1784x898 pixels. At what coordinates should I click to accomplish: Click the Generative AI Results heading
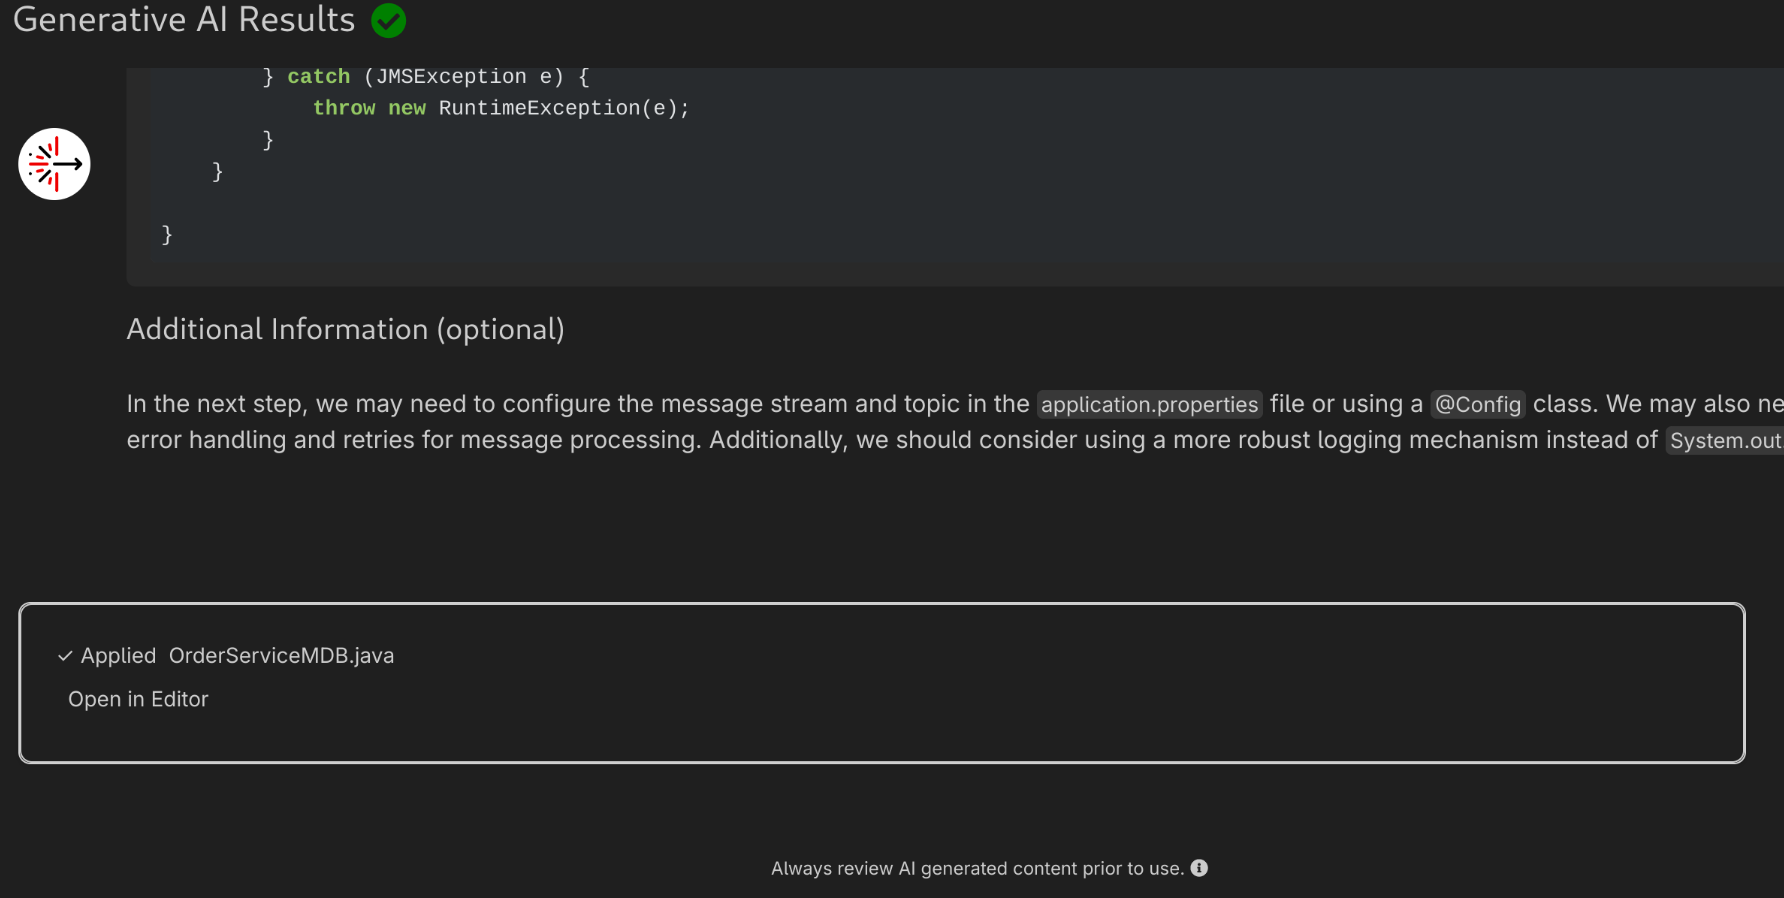click(184, 20)
